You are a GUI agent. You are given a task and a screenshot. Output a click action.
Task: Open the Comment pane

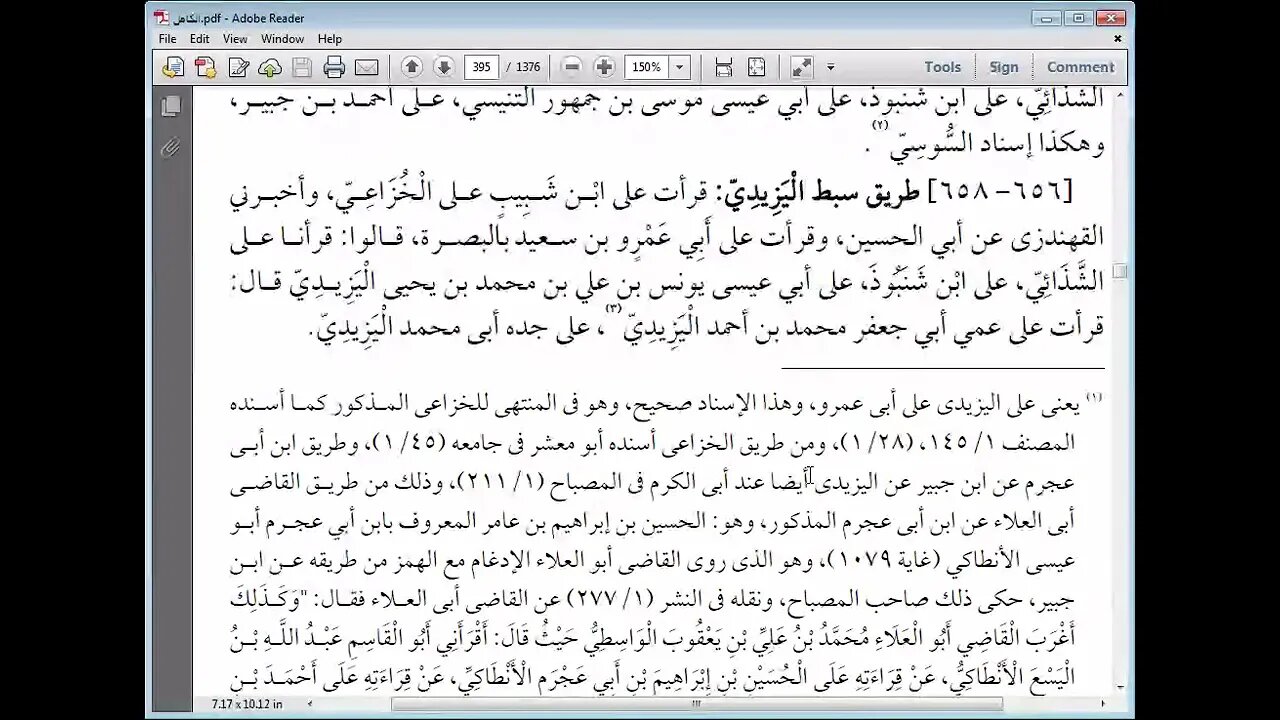1080,67
